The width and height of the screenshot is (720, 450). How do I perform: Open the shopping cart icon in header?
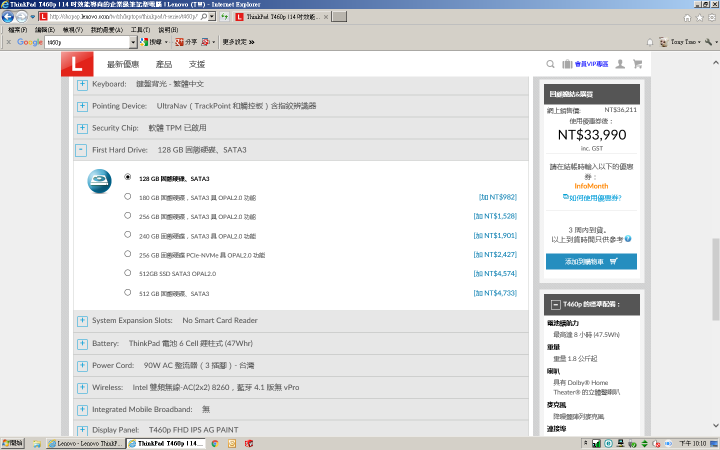(x=637, y=64)
